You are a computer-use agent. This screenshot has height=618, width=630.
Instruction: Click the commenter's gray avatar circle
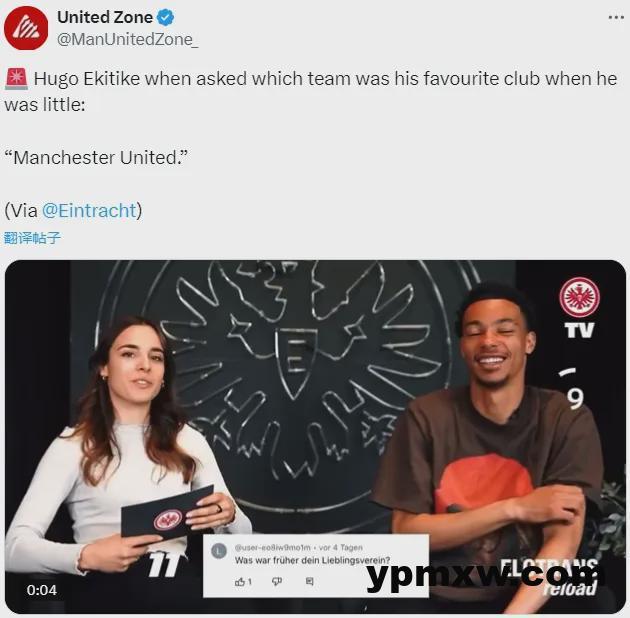coord(219,551)
